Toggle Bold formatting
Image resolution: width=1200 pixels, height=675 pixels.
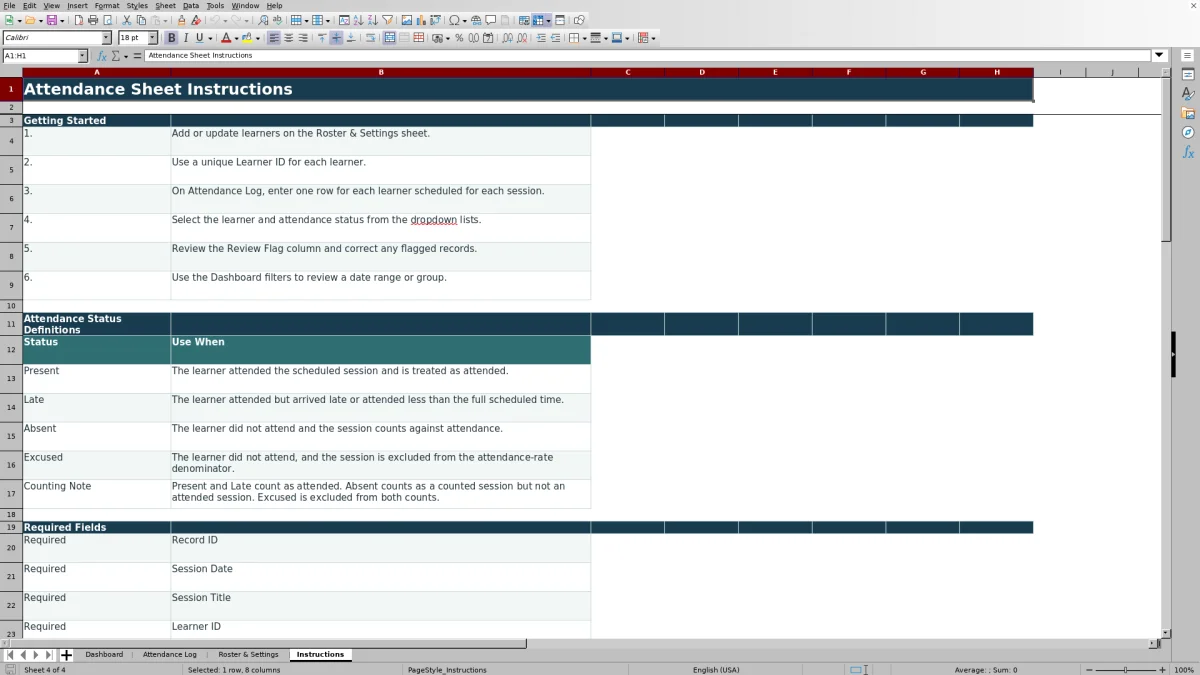click(x=171, y=38)
